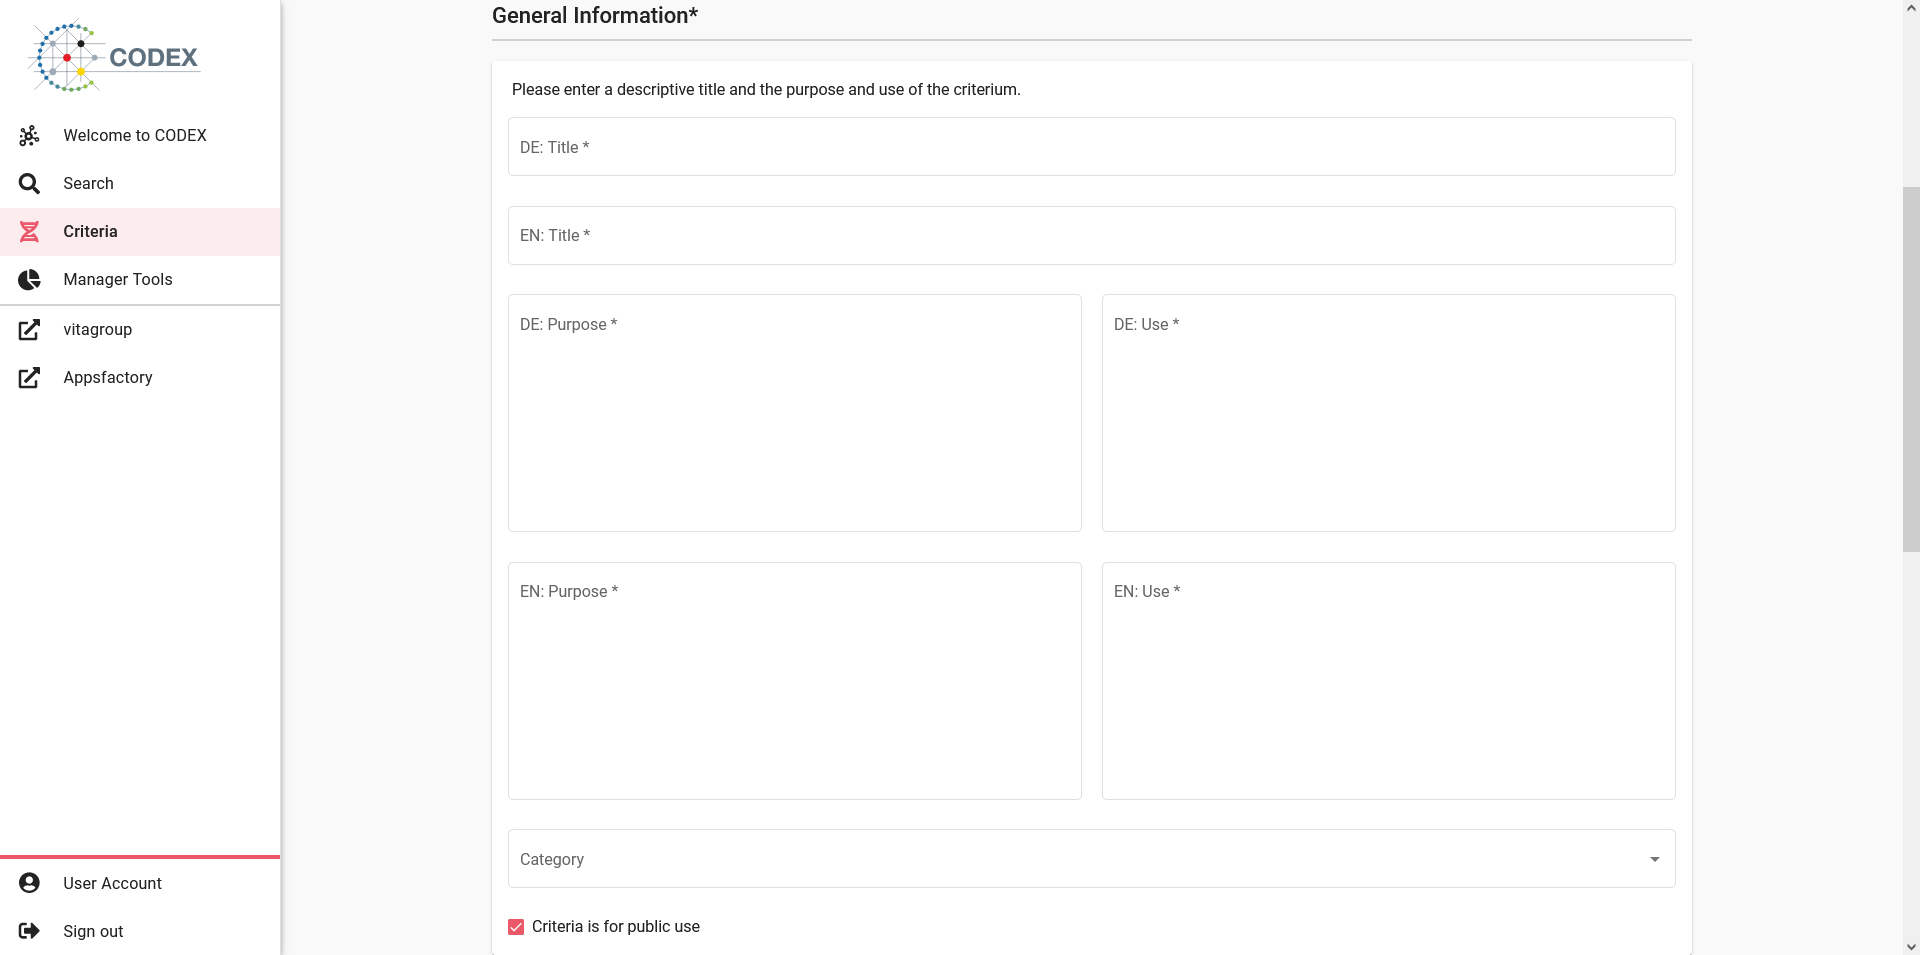Focus the DE: Title input field
Screen dimensions: 1920x955
click(x=1091, y=147)
